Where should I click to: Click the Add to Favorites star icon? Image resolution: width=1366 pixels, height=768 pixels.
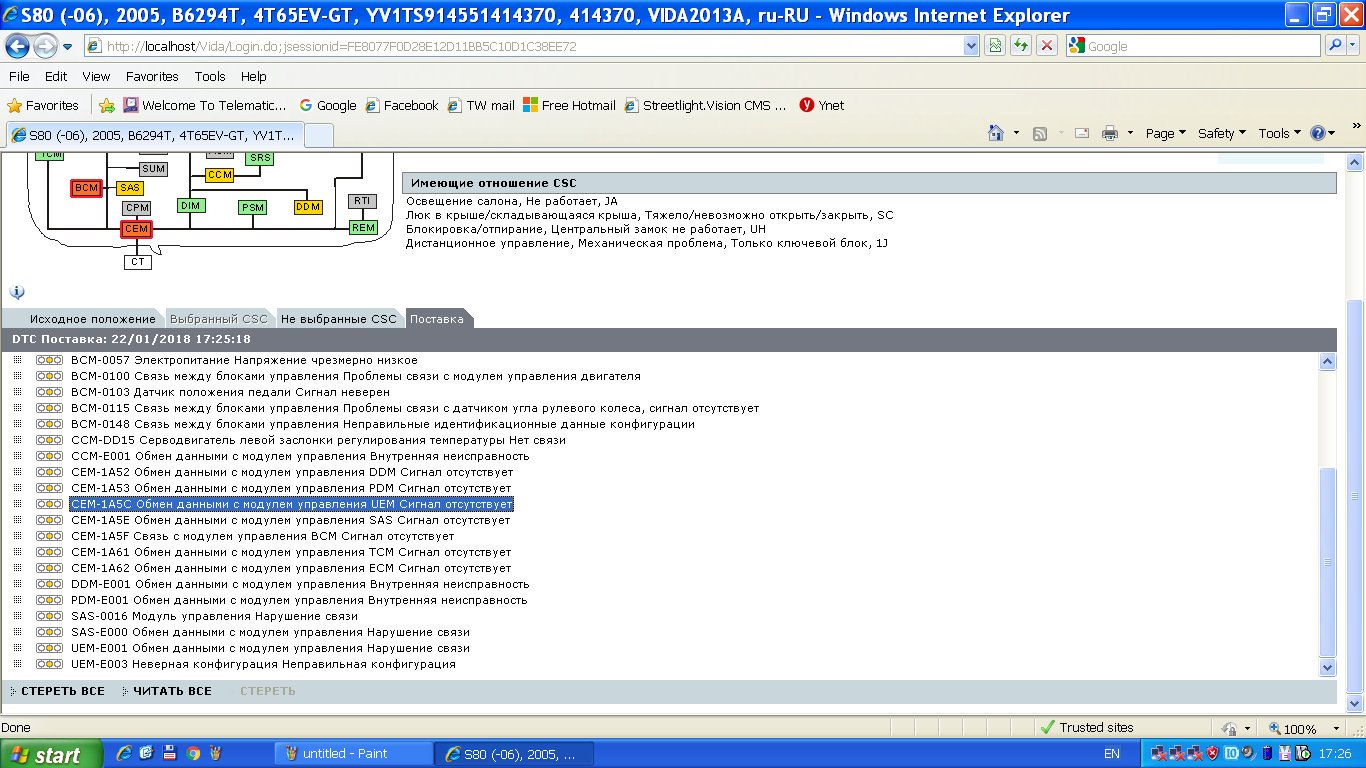(x=107, y=105)
